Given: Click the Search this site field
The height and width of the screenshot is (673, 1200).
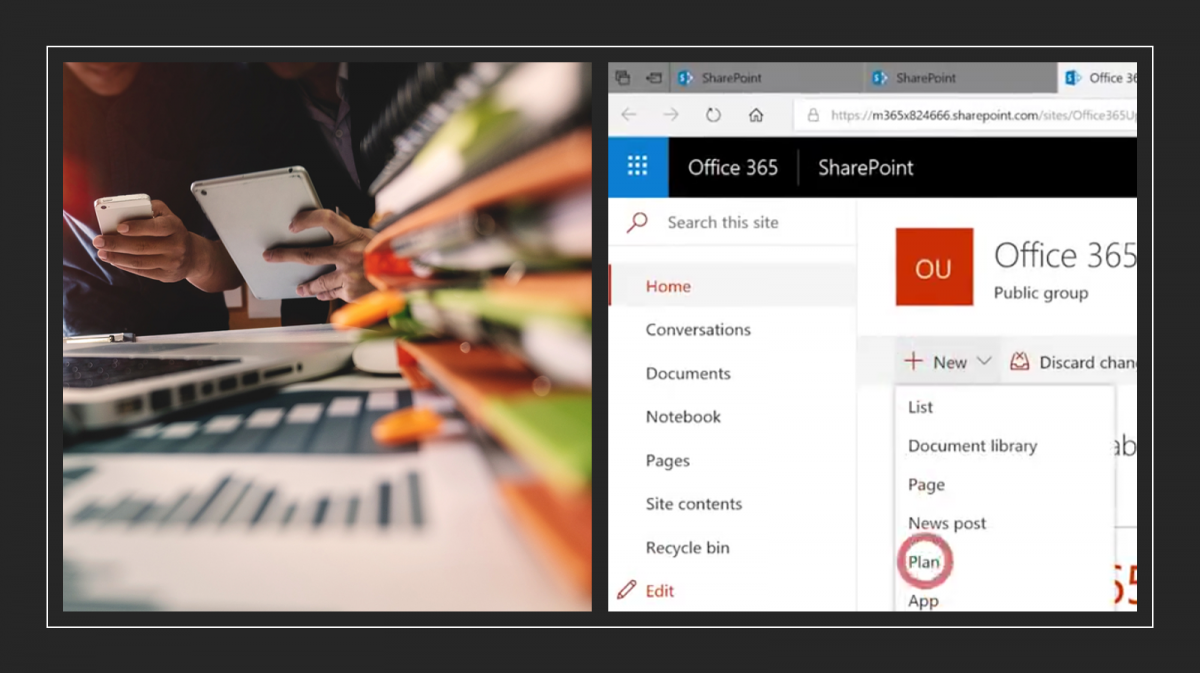Looking at the screenshot, I should [x=732, y=222].
